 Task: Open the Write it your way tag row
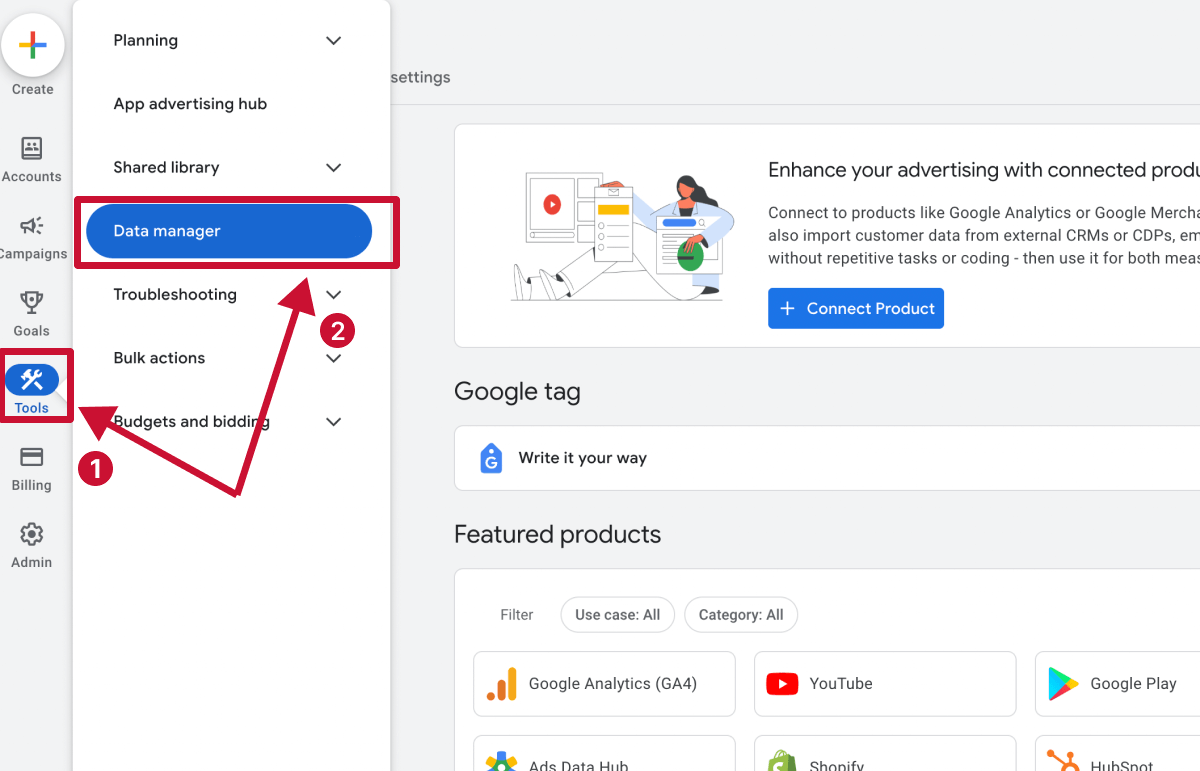pos(827,458)
